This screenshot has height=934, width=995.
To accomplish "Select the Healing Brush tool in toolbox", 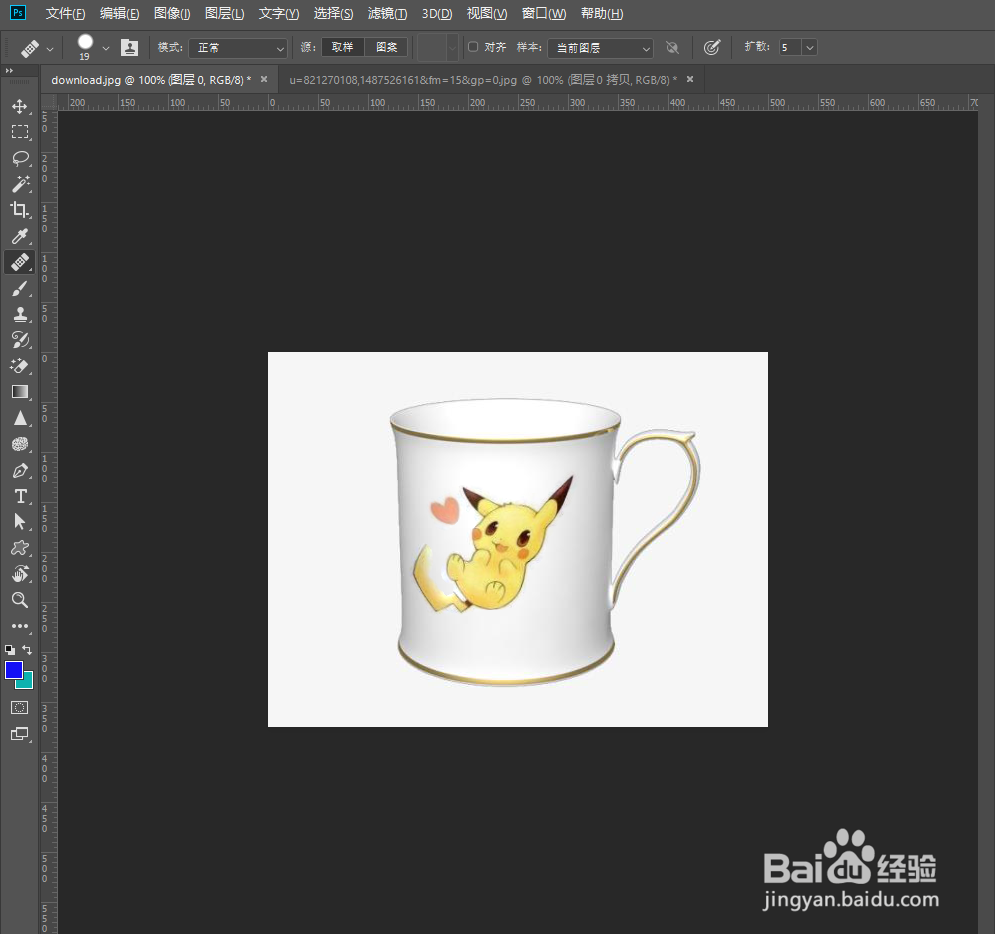I will click(x=20, y=262).
